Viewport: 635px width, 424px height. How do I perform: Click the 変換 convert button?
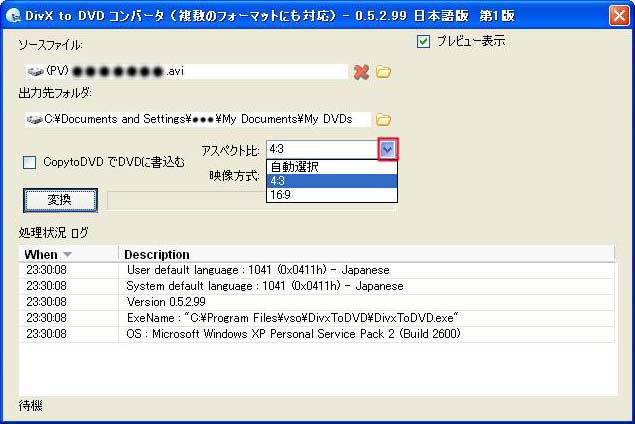tap(60, 200)
